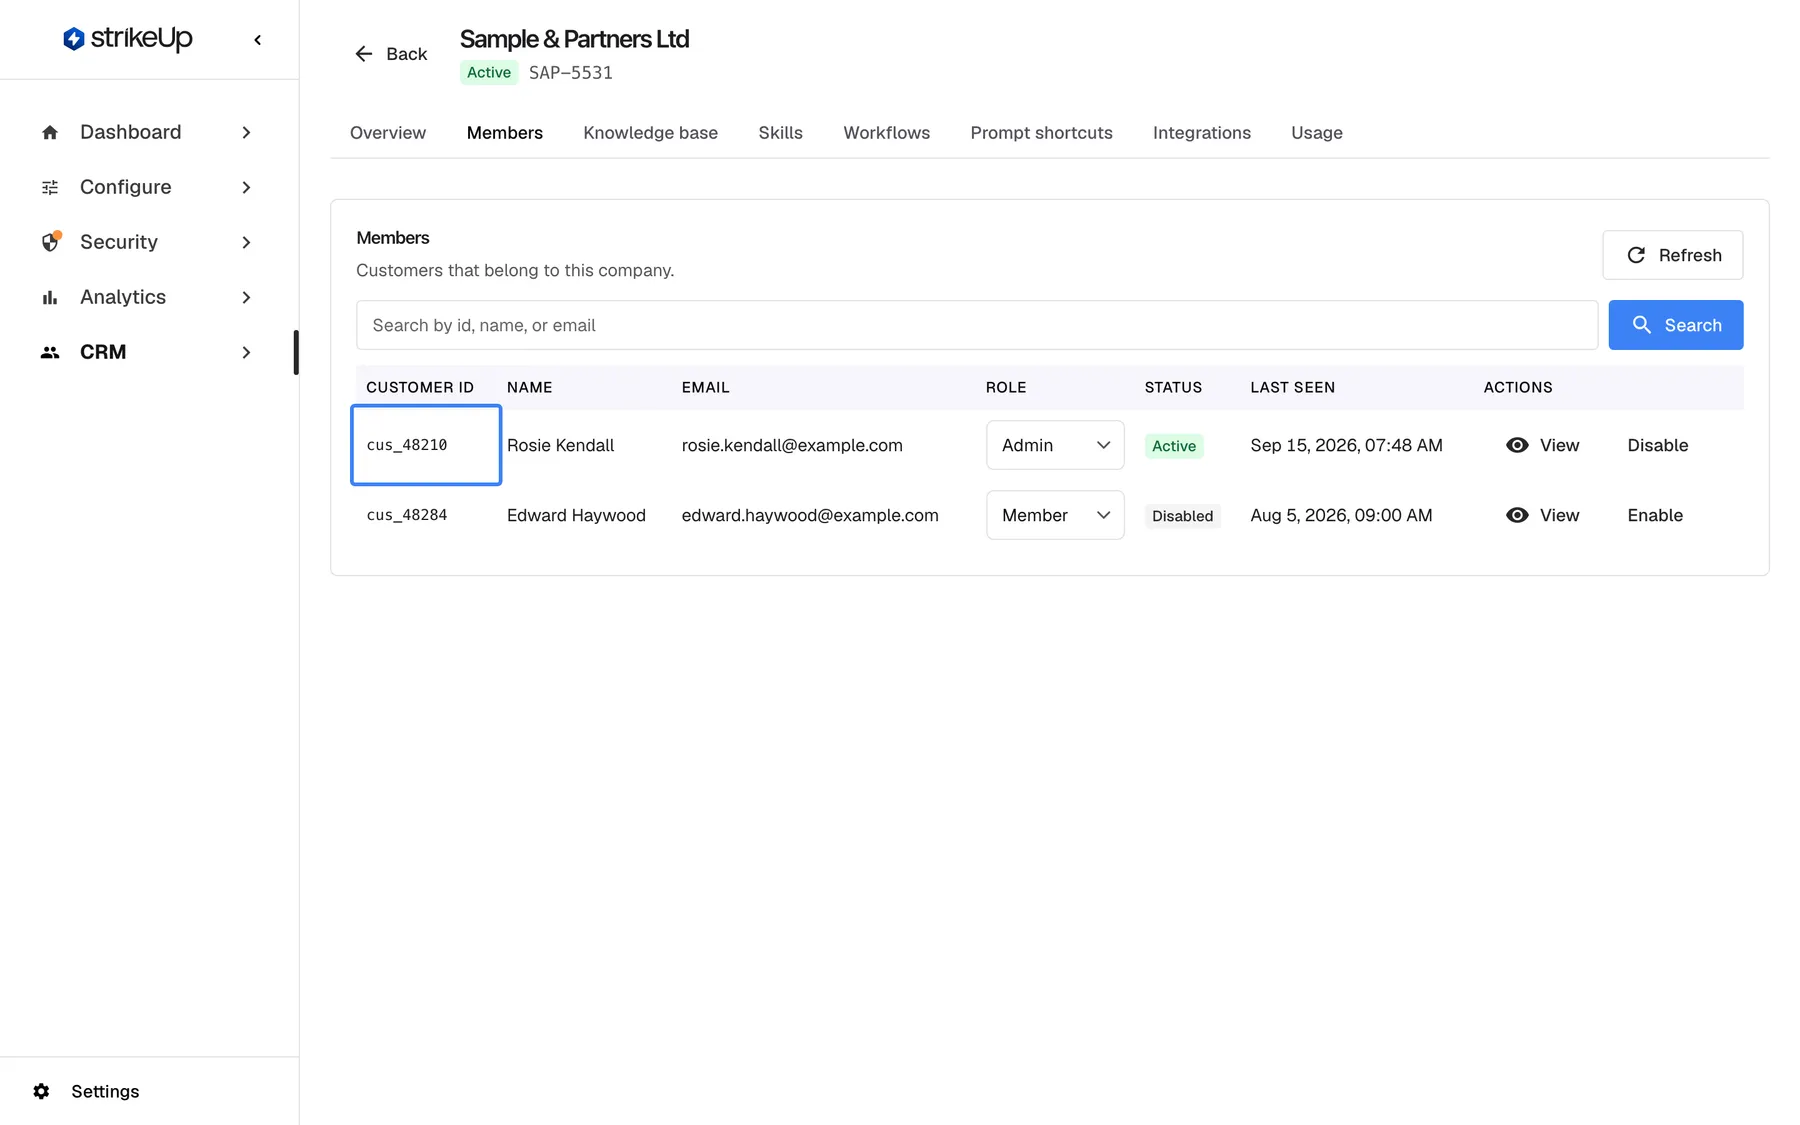Click the blue Search button
The width and height of the screenshot is (1800, 1125).
click(1675, 325)
